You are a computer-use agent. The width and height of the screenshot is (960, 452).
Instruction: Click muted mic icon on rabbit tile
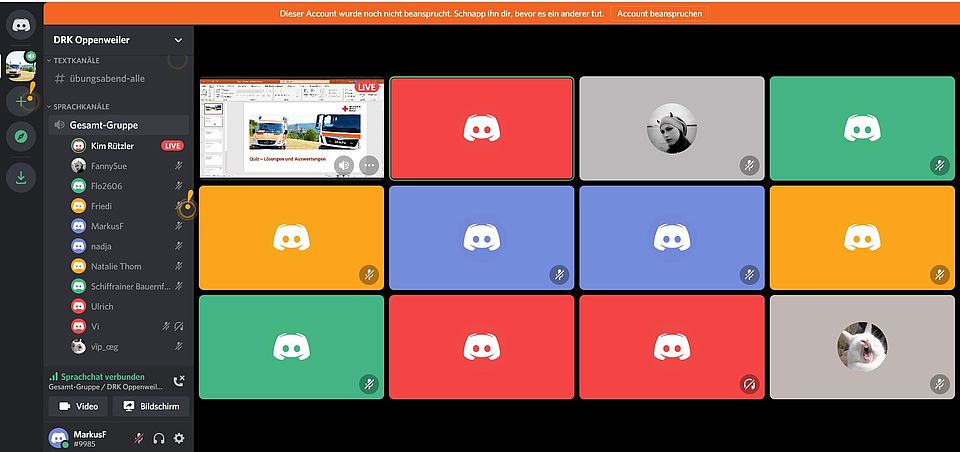(x=939, y=385)
